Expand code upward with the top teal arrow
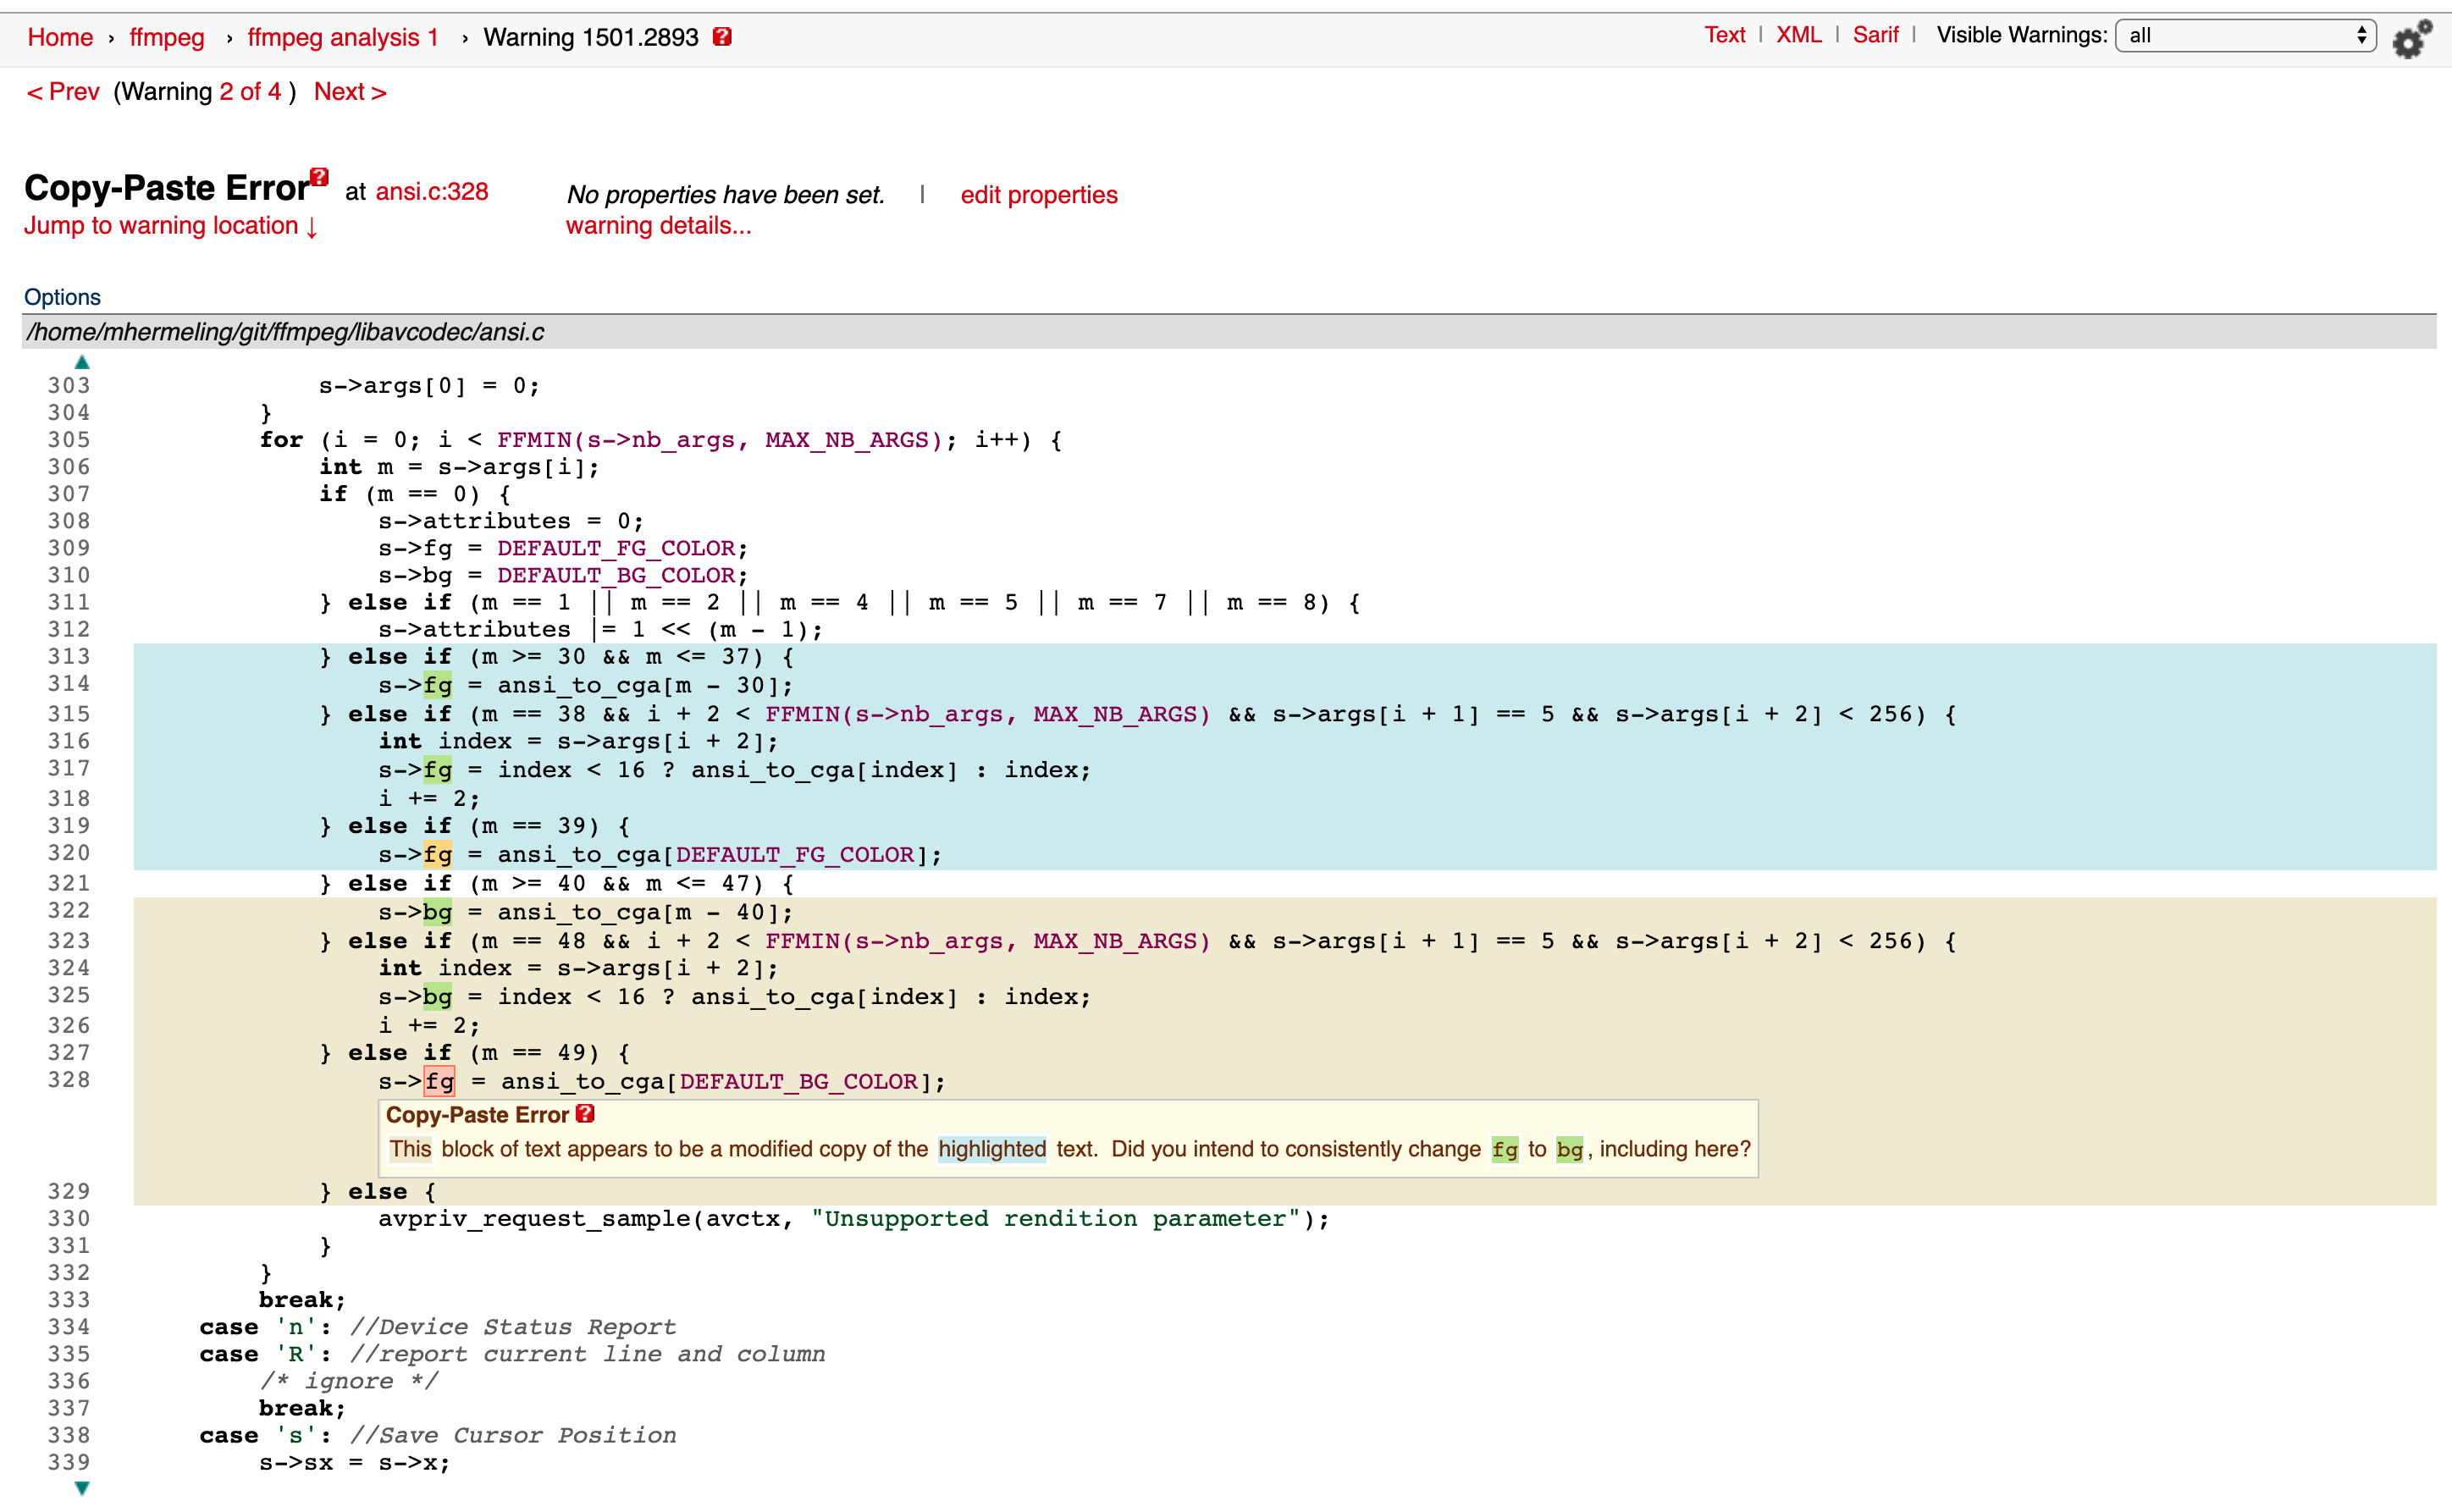This screenshot has width=2452, height=1512. tap(82, 362)
